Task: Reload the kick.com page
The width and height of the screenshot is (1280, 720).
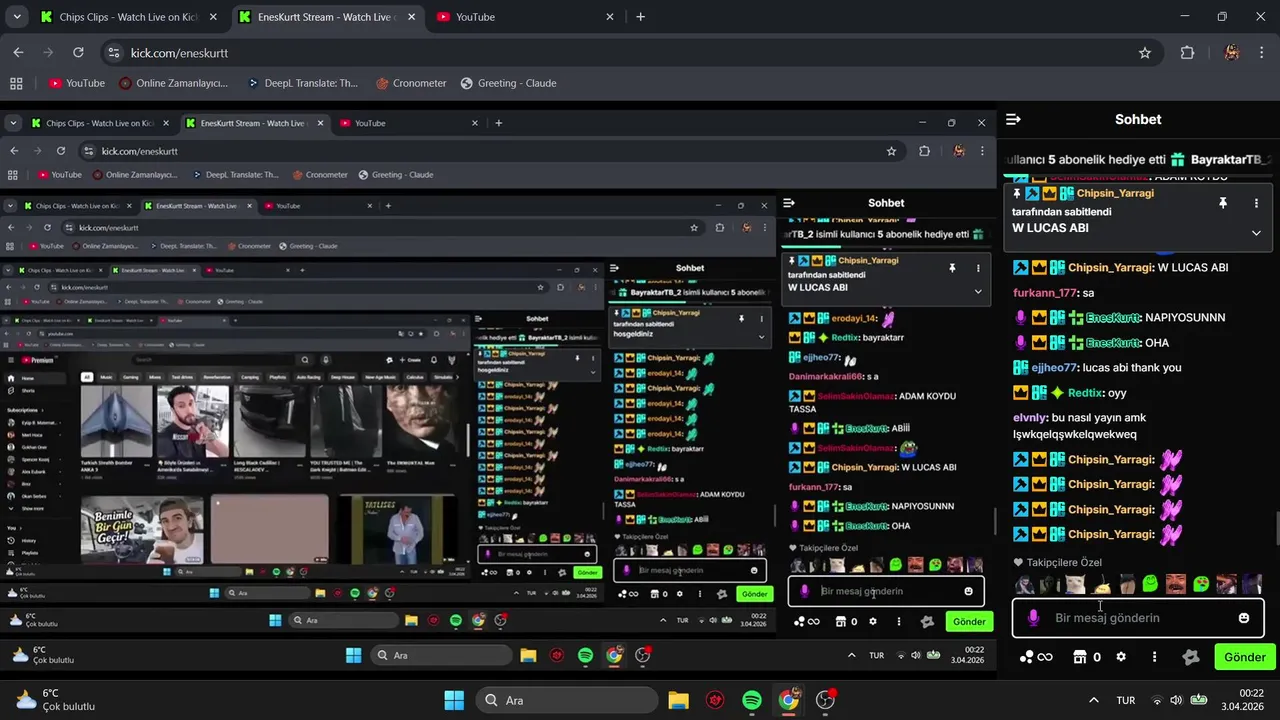Action: [78, 53]
